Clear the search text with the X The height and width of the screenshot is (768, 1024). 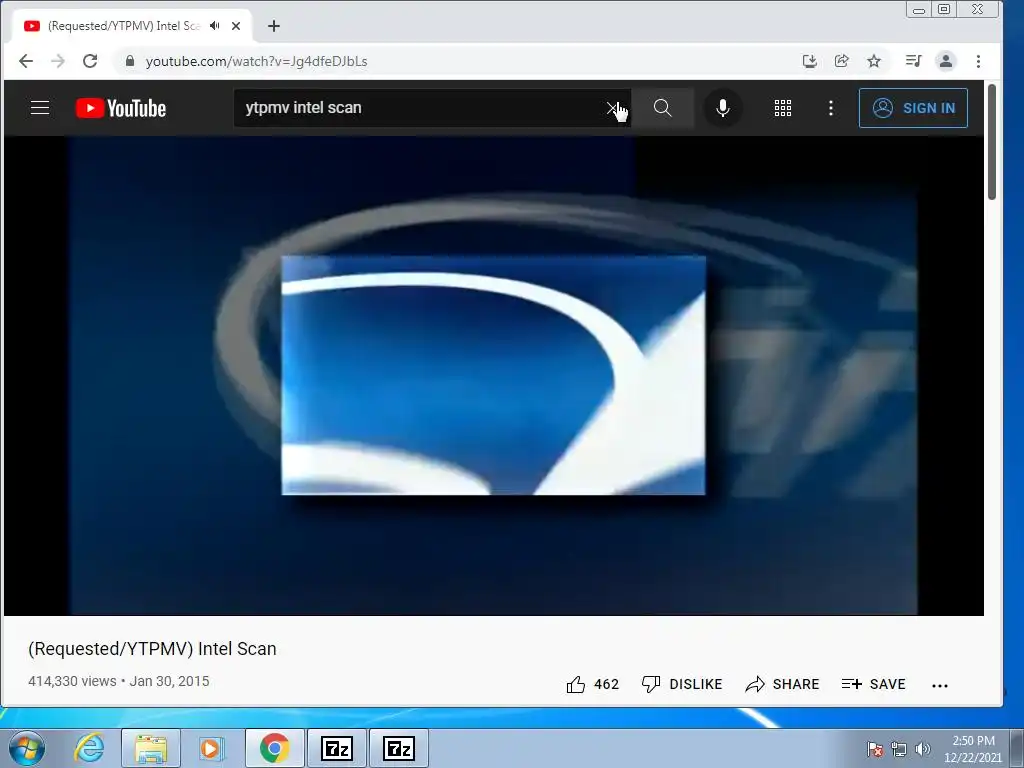(612, 108)
